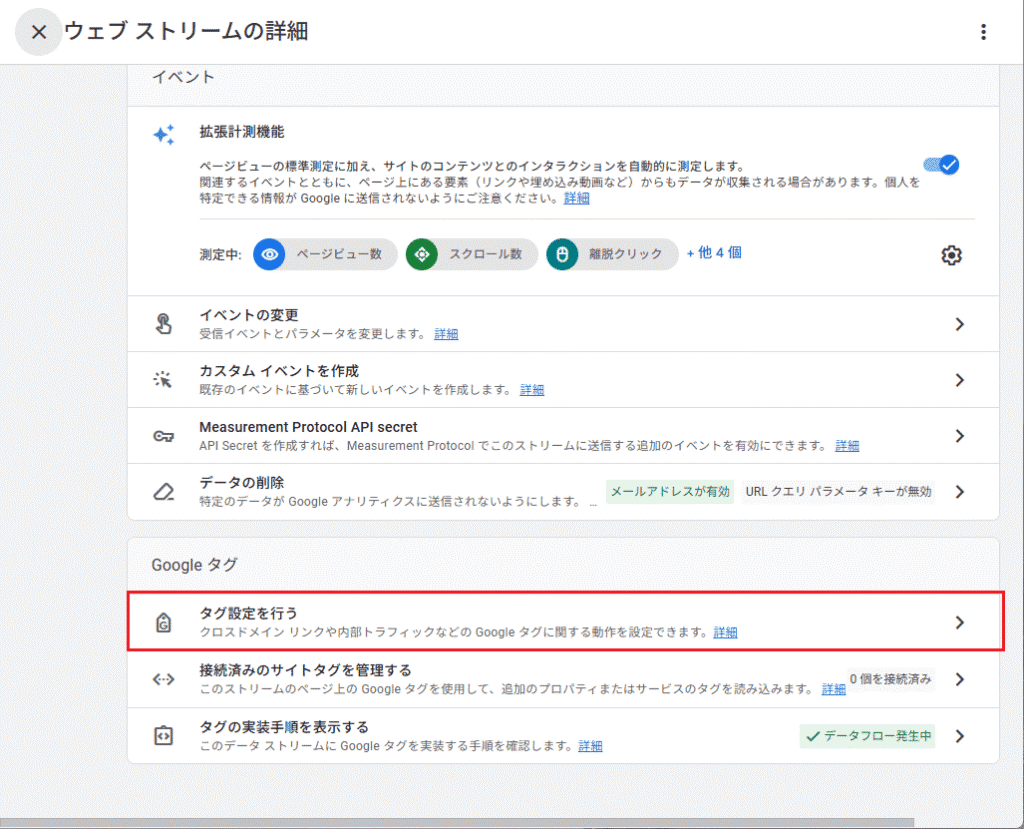
Task: Expand the タグ設定を行う row chevron
Action: (x=959, y=620)
